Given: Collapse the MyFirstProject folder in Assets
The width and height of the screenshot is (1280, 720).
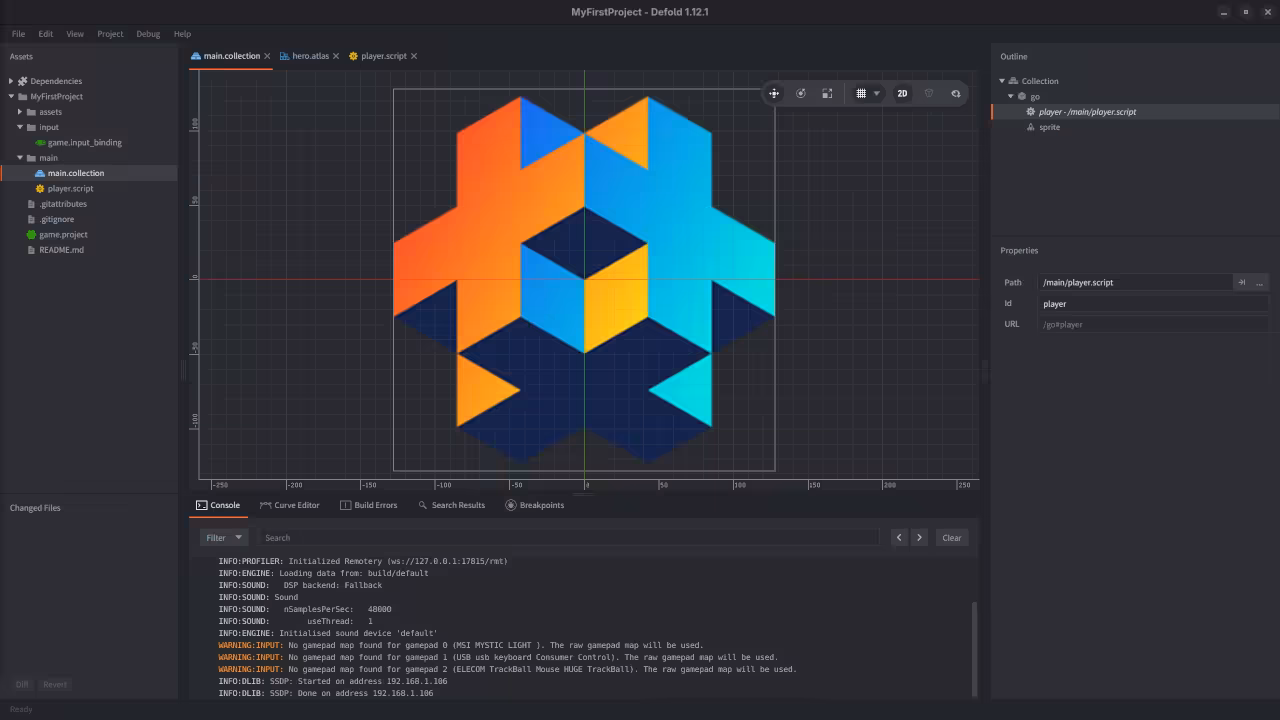Looking at the screenshot, I should pyautogui.click(x=9, y=96).
